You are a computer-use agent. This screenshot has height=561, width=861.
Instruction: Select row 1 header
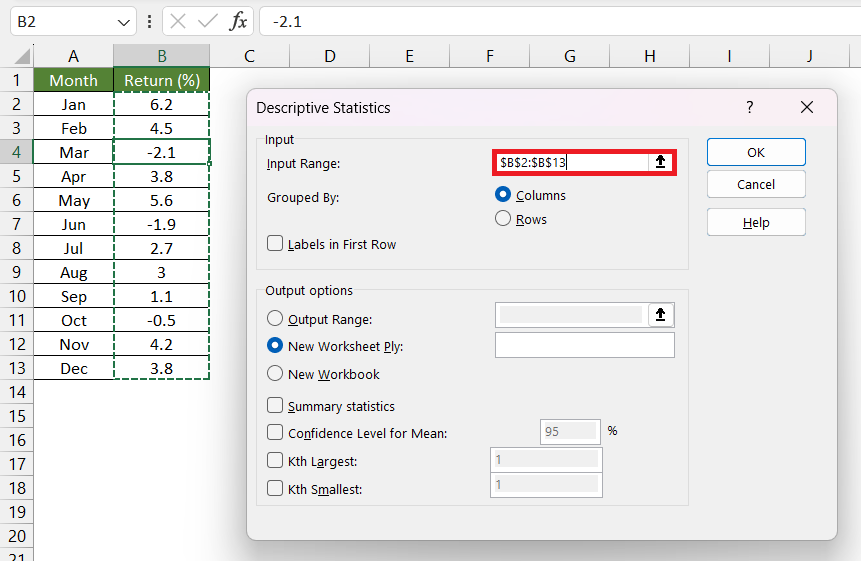coord(16,80)
